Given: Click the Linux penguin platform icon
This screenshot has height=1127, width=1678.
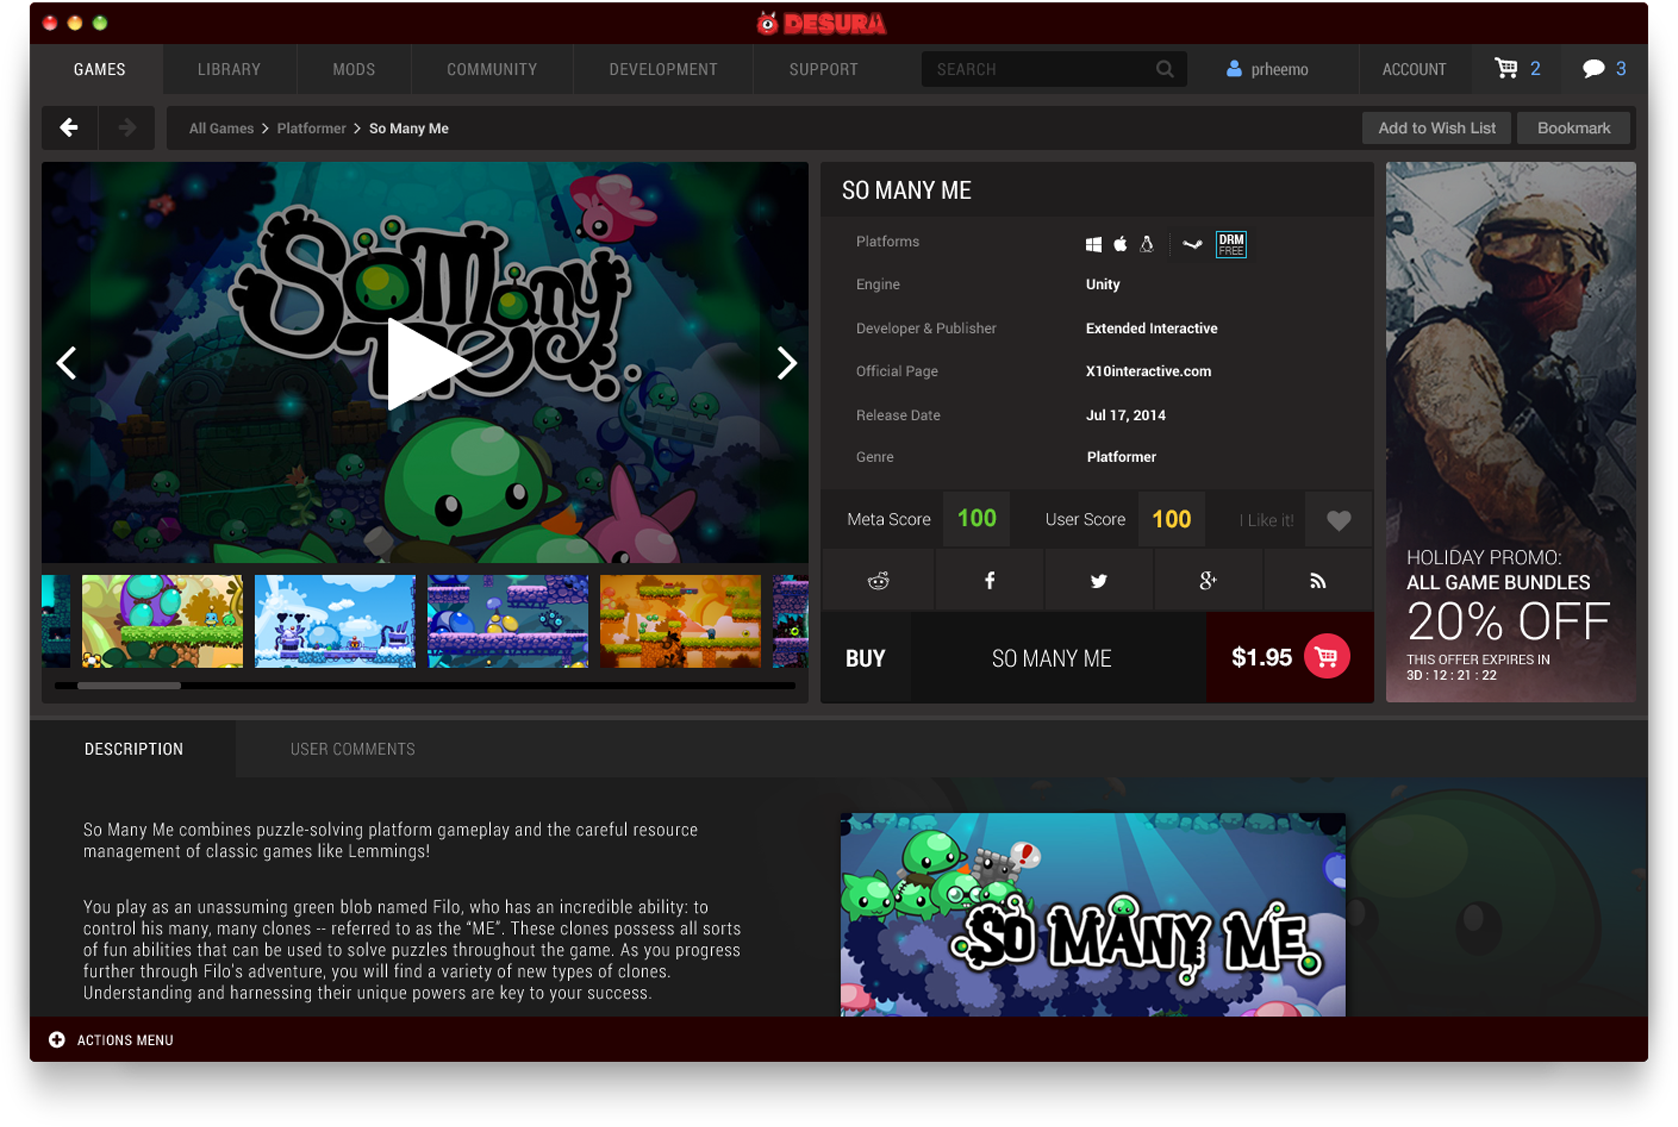Looking at the screenshot, I should point(1147,243).
